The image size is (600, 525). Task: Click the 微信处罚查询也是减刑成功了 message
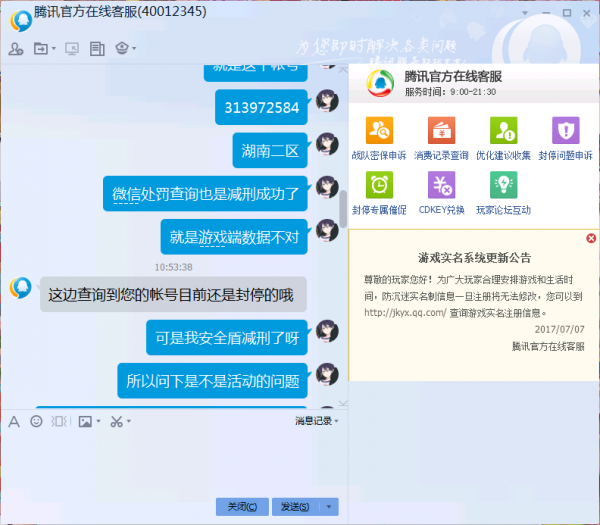[205, 194]
